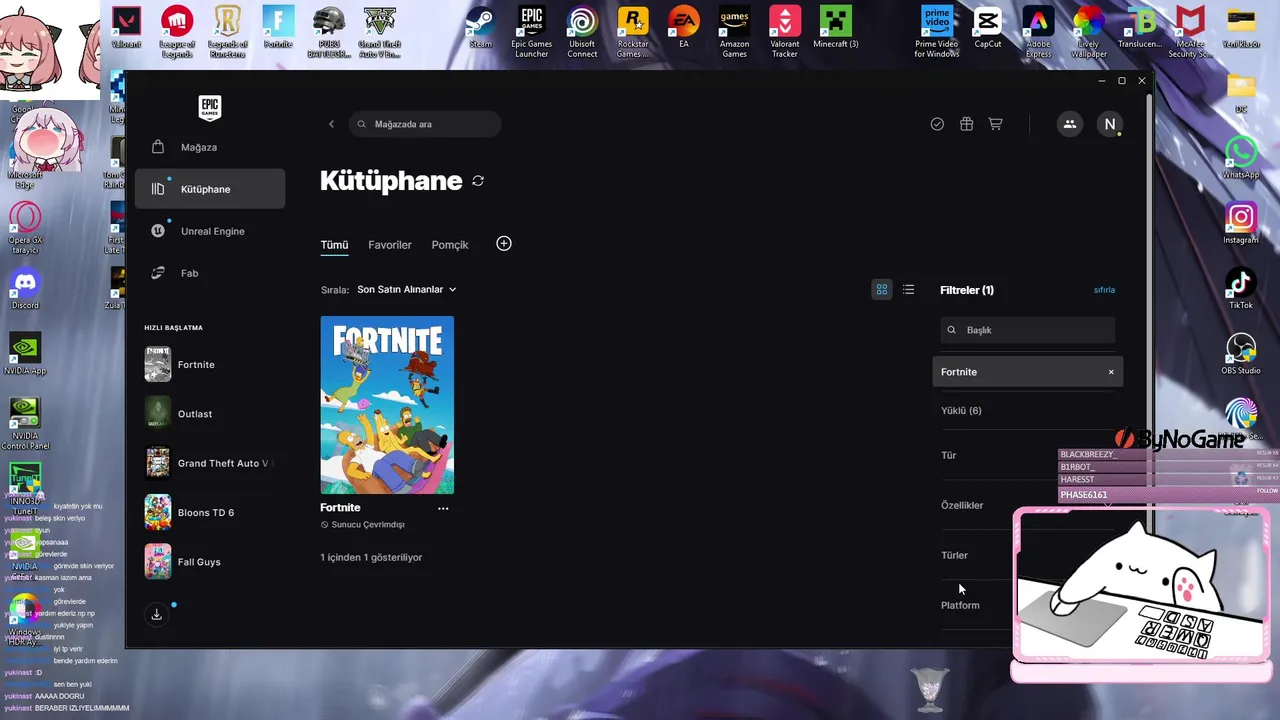Open Epic Games Launcher desktop shortcut

pos(531,30)
